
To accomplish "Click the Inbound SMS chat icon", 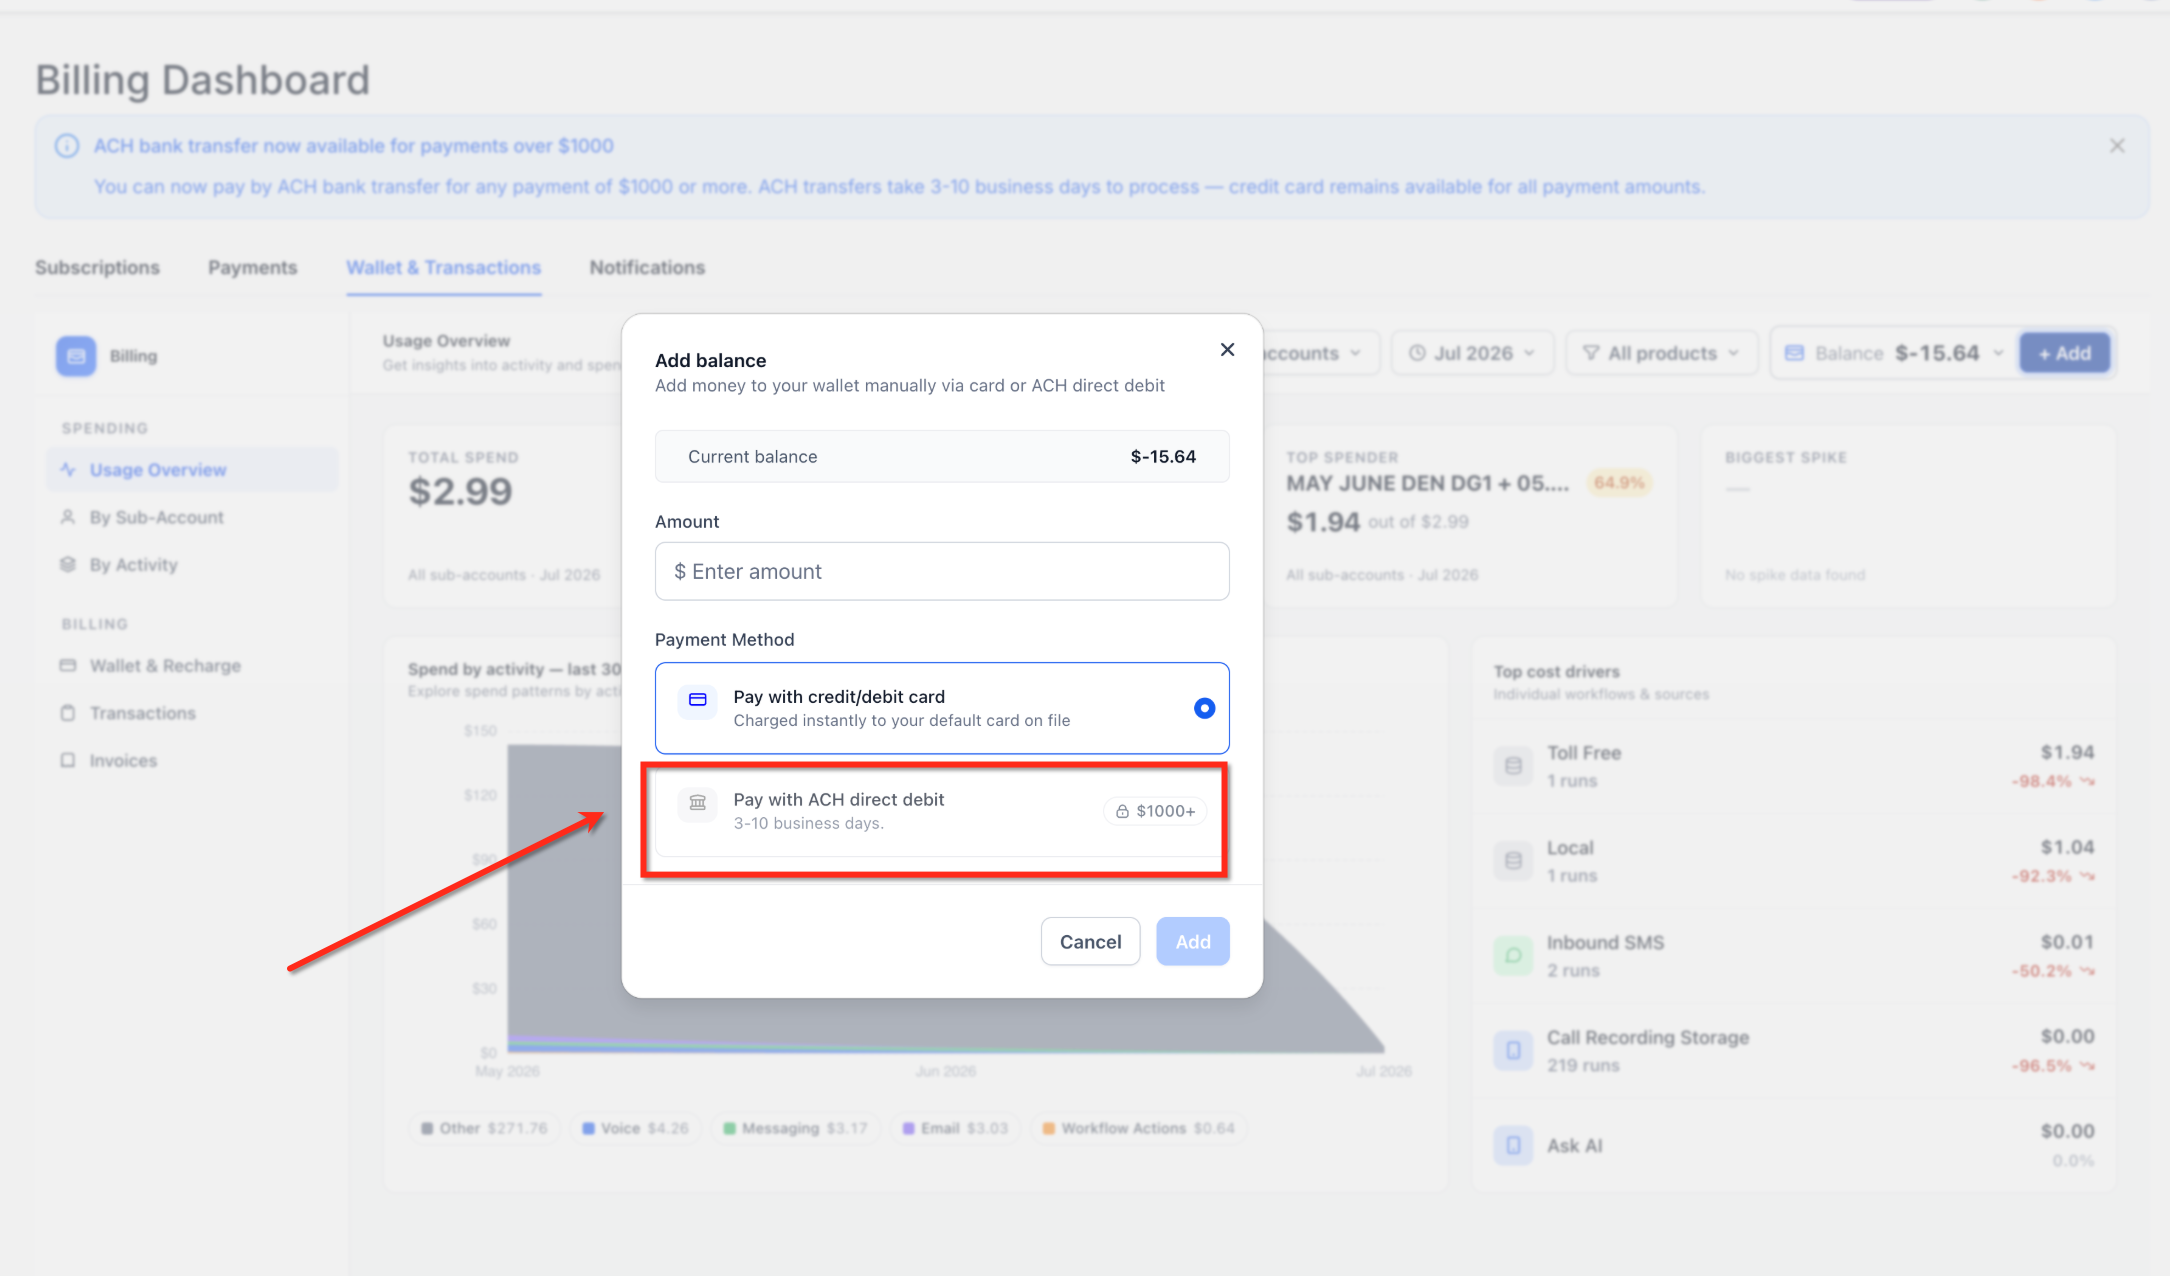I will pyautogui.click(x=1513, y=956).
